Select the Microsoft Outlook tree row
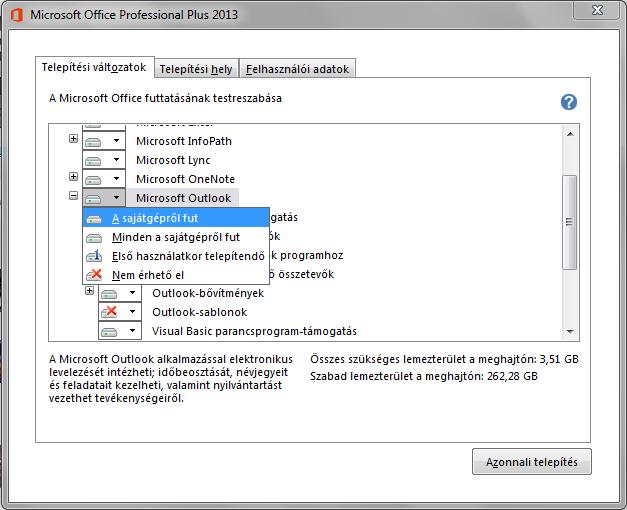 pyautogui.click(x=184, y=198)
